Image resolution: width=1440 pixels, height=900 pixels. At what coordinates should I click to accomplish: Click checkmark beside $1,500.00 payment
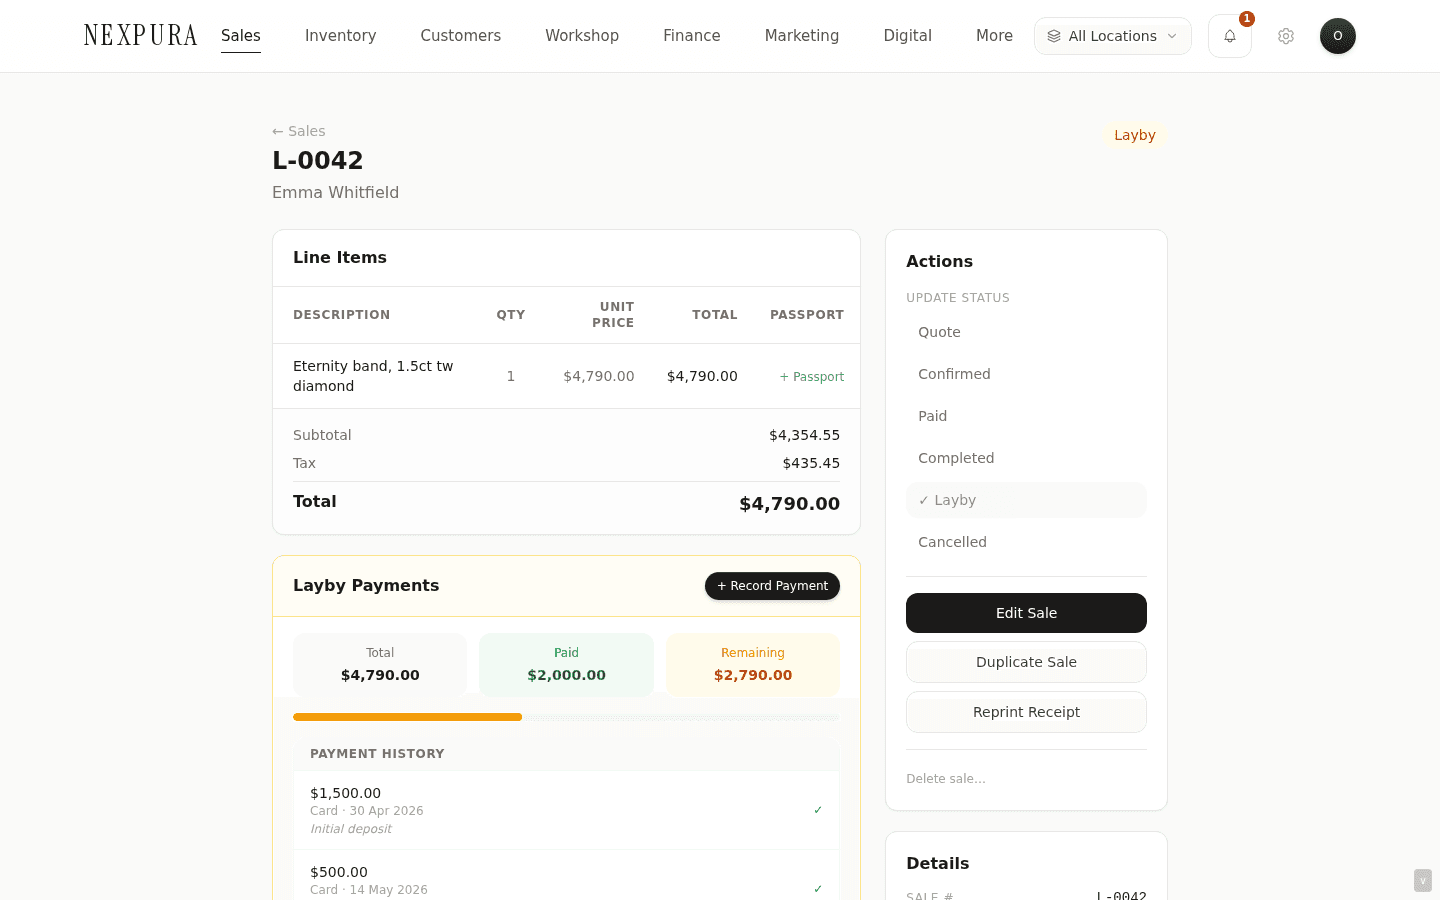pos(818,810)
